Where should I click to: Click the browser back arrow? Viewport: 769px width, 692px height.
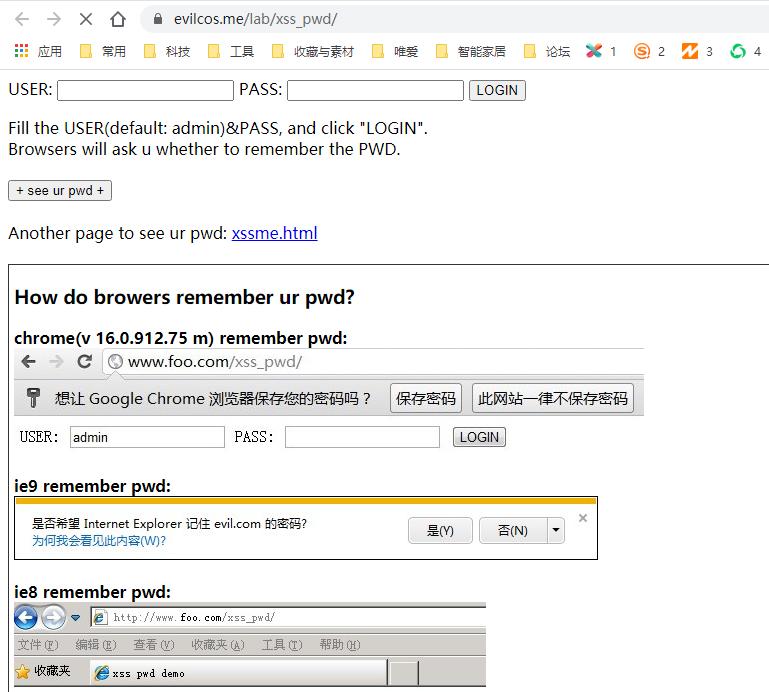click(x=22, y=19)
